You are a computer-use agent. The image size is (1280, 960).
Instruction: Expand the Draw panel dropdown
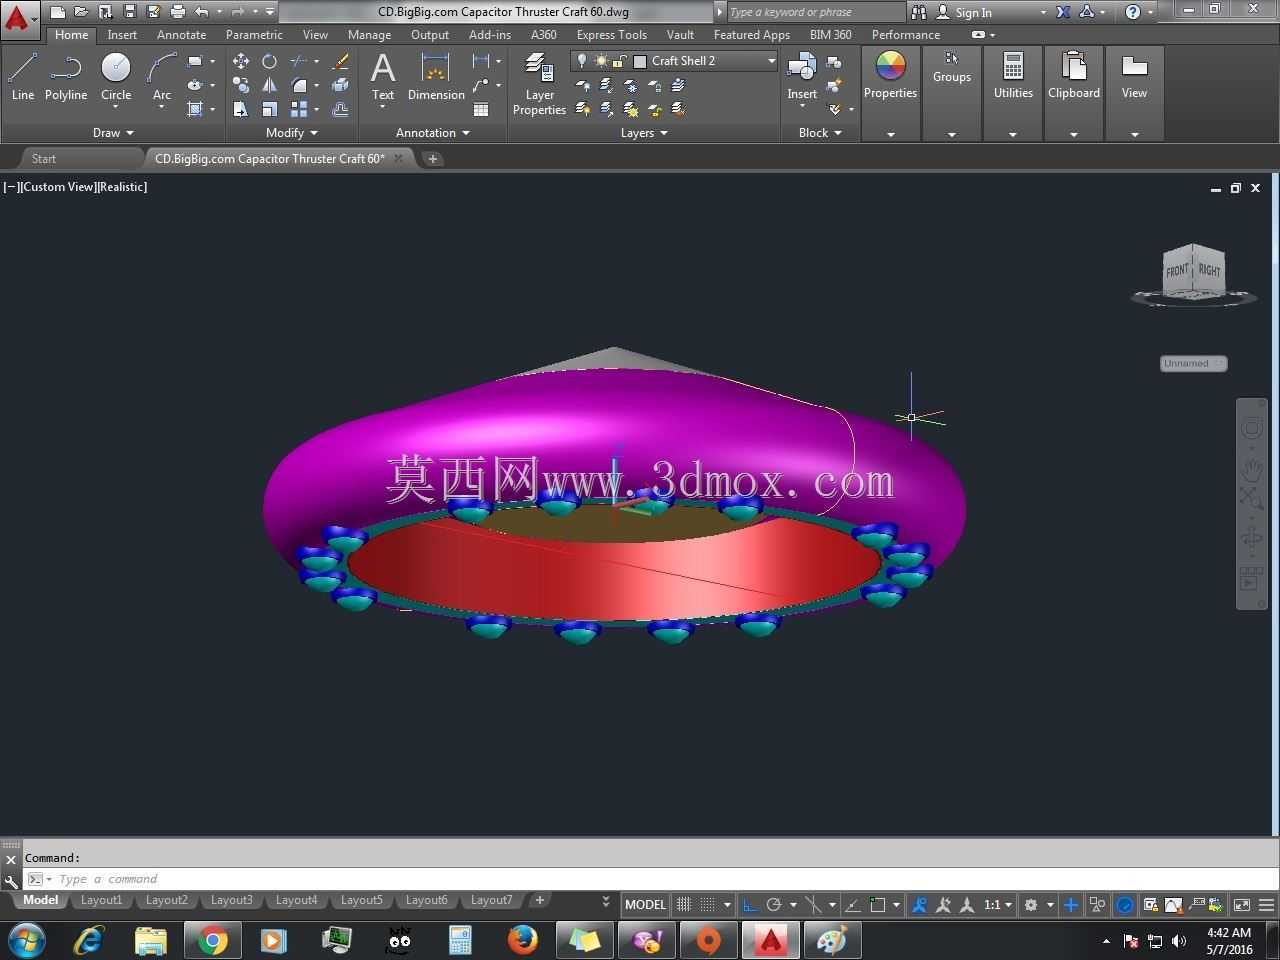tap(113, 132)
